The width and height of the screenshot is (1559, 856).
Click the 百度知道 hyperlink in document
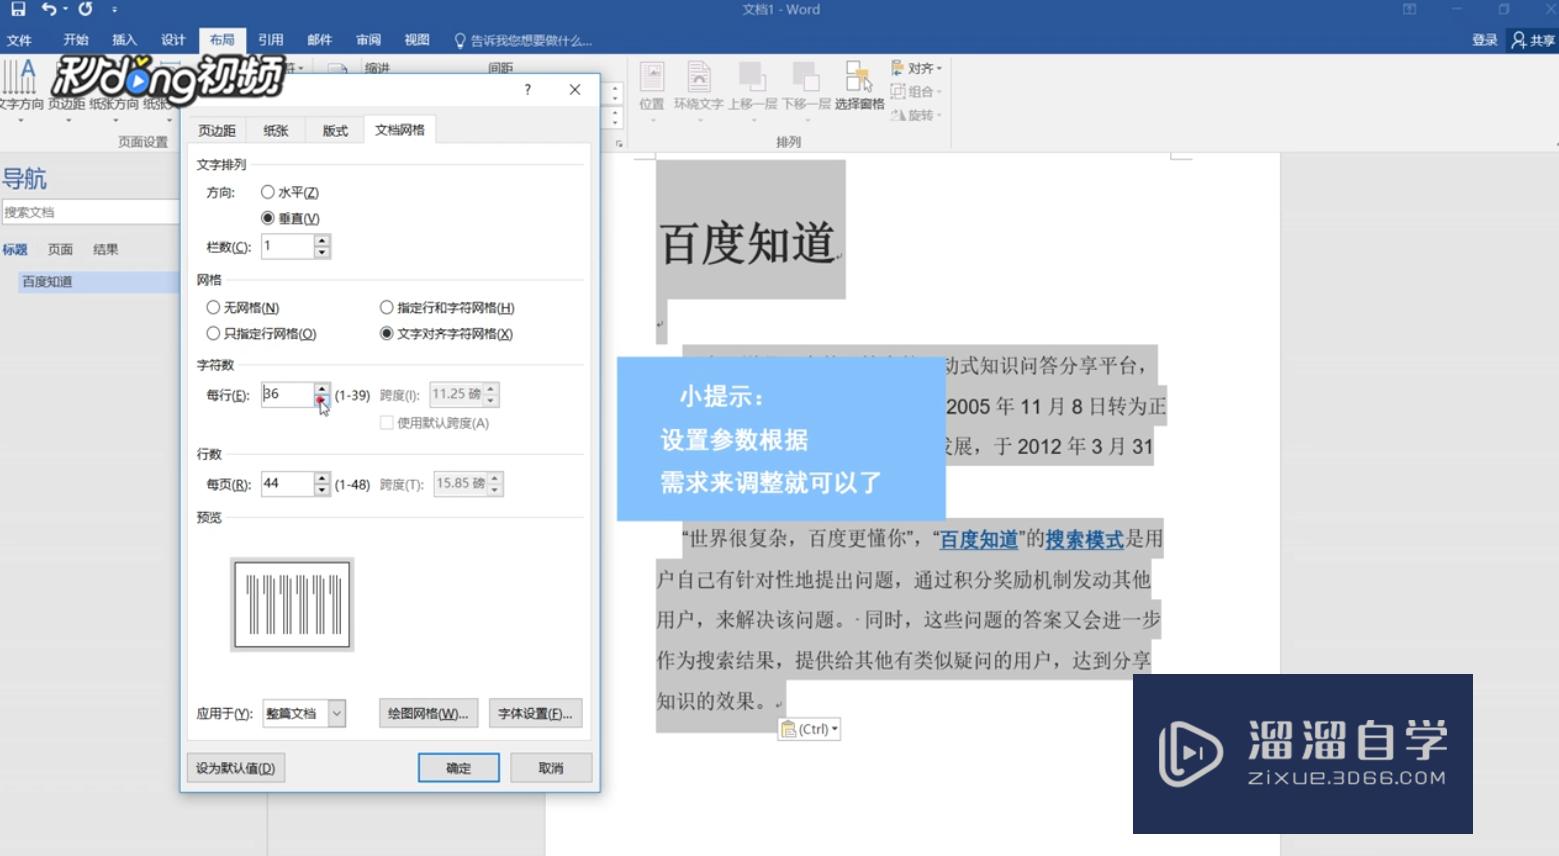coord(979,540)
